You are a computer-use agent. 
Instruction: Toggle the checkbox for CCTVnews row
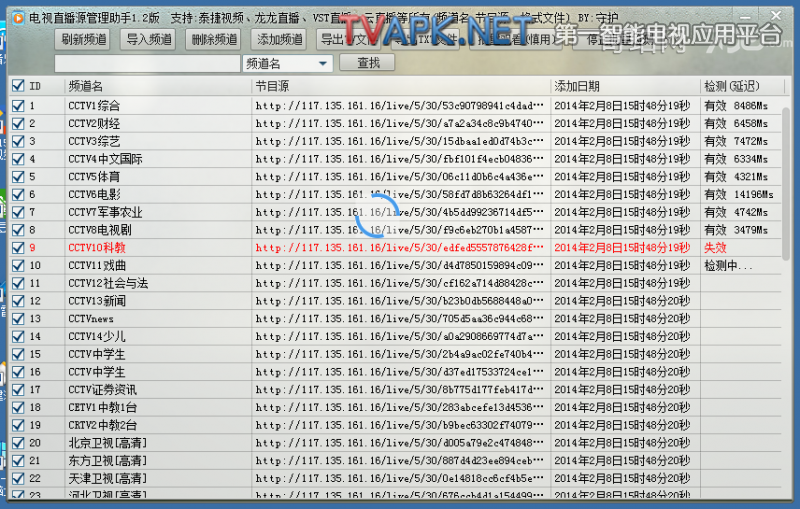(18, 319)
